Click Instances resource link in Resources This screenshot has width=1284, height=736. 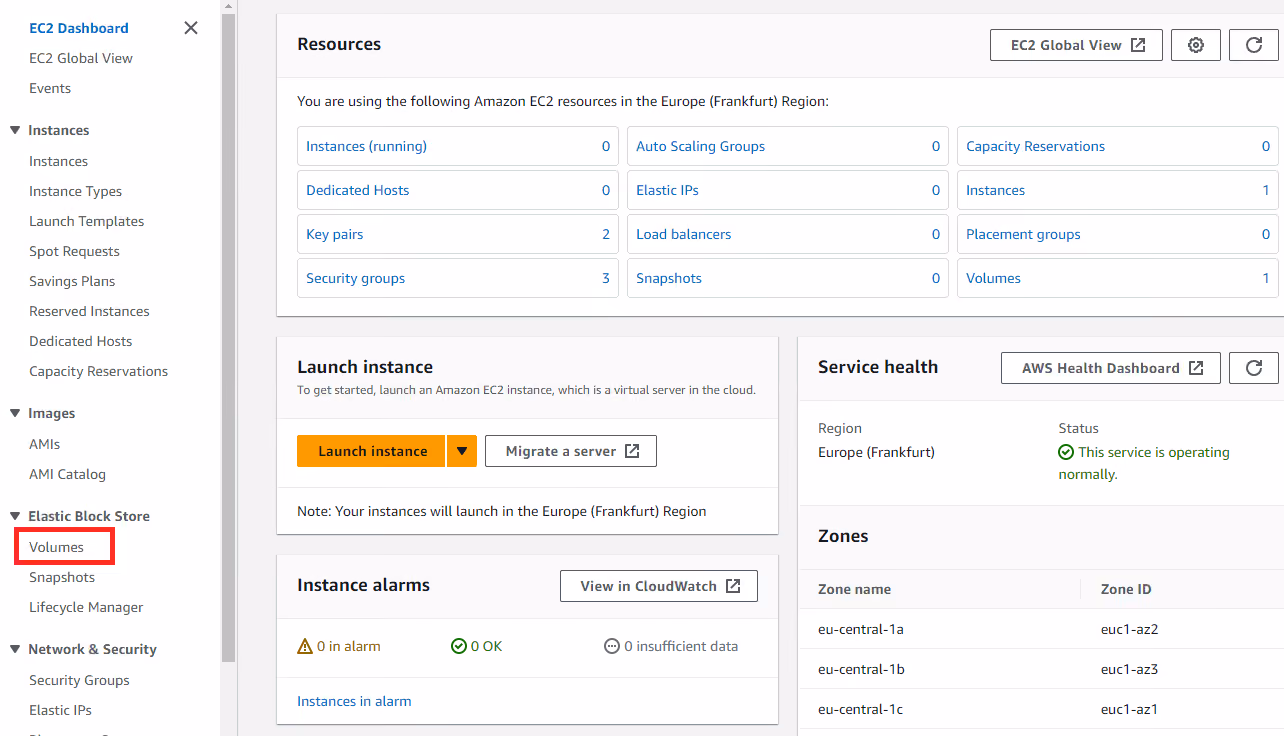995,190
